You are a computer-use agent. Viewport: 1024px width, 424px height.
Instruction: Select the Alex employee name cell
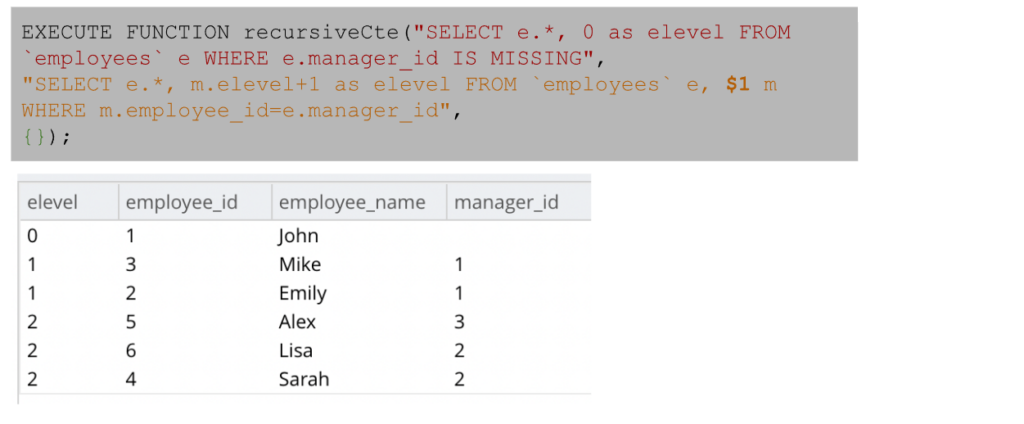[x=297, y=322]
